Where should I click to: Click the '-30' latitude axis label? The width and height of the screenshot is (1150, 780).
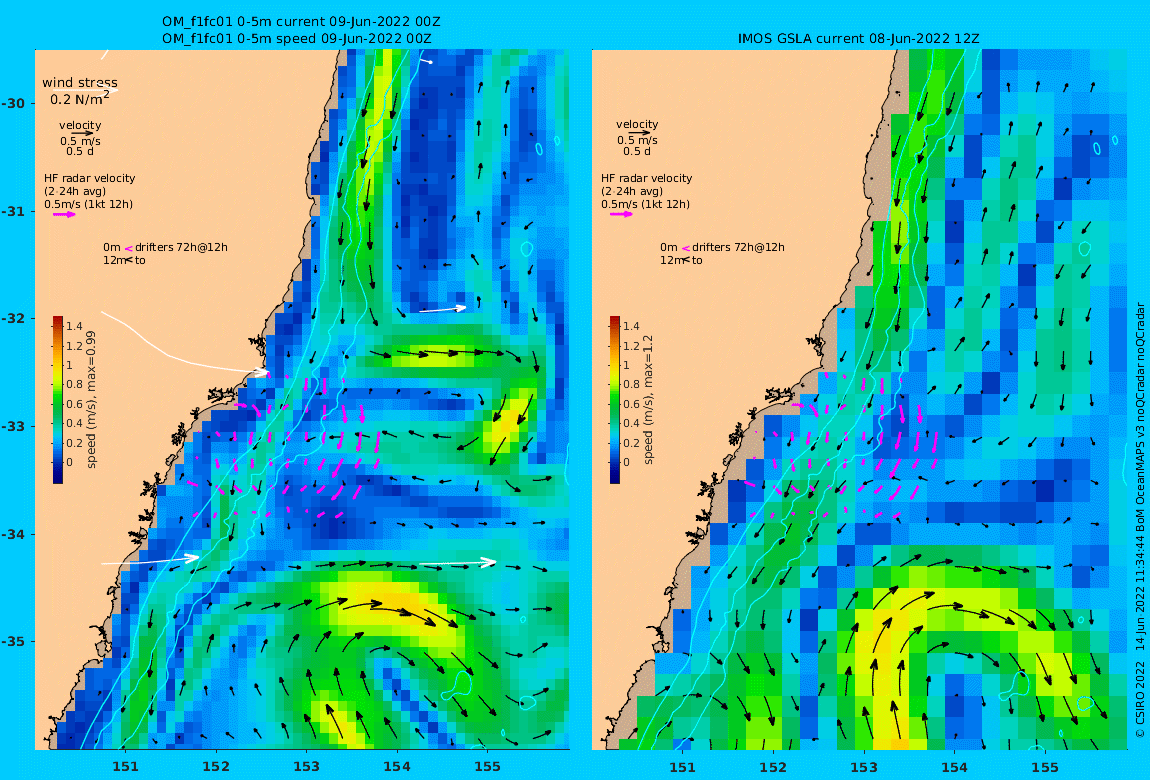12,103
